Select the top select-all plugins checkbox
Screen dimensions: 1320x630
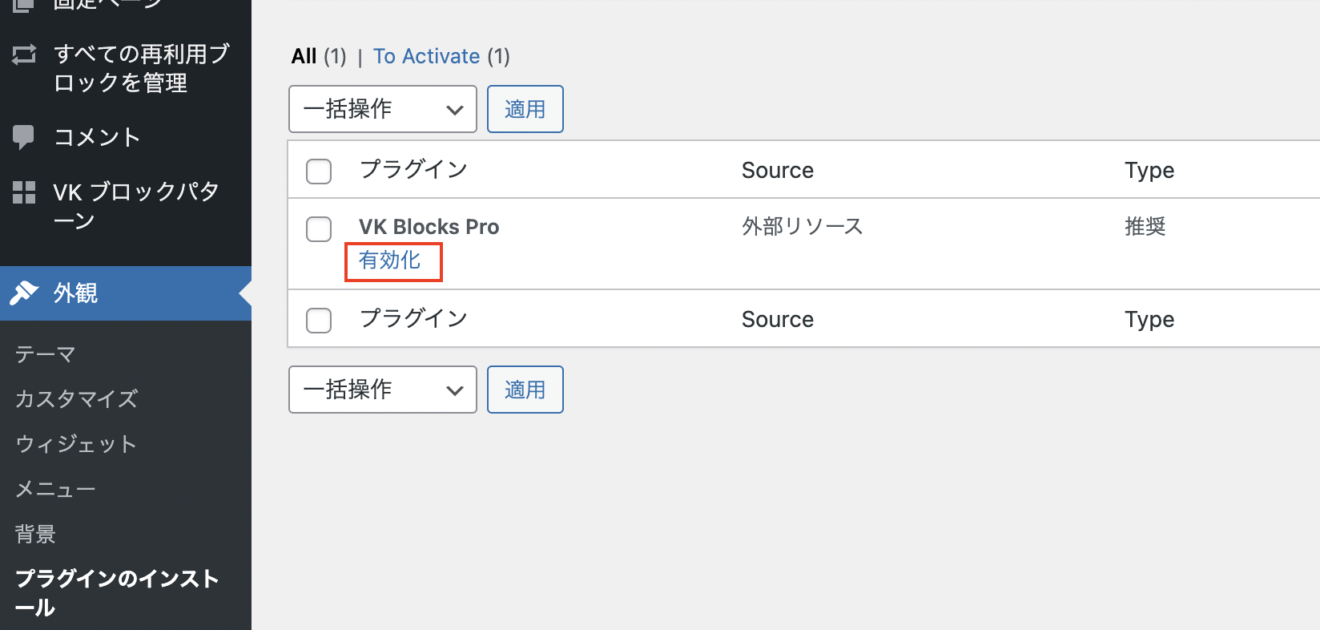pyautogui.click(x=318, y=171)
